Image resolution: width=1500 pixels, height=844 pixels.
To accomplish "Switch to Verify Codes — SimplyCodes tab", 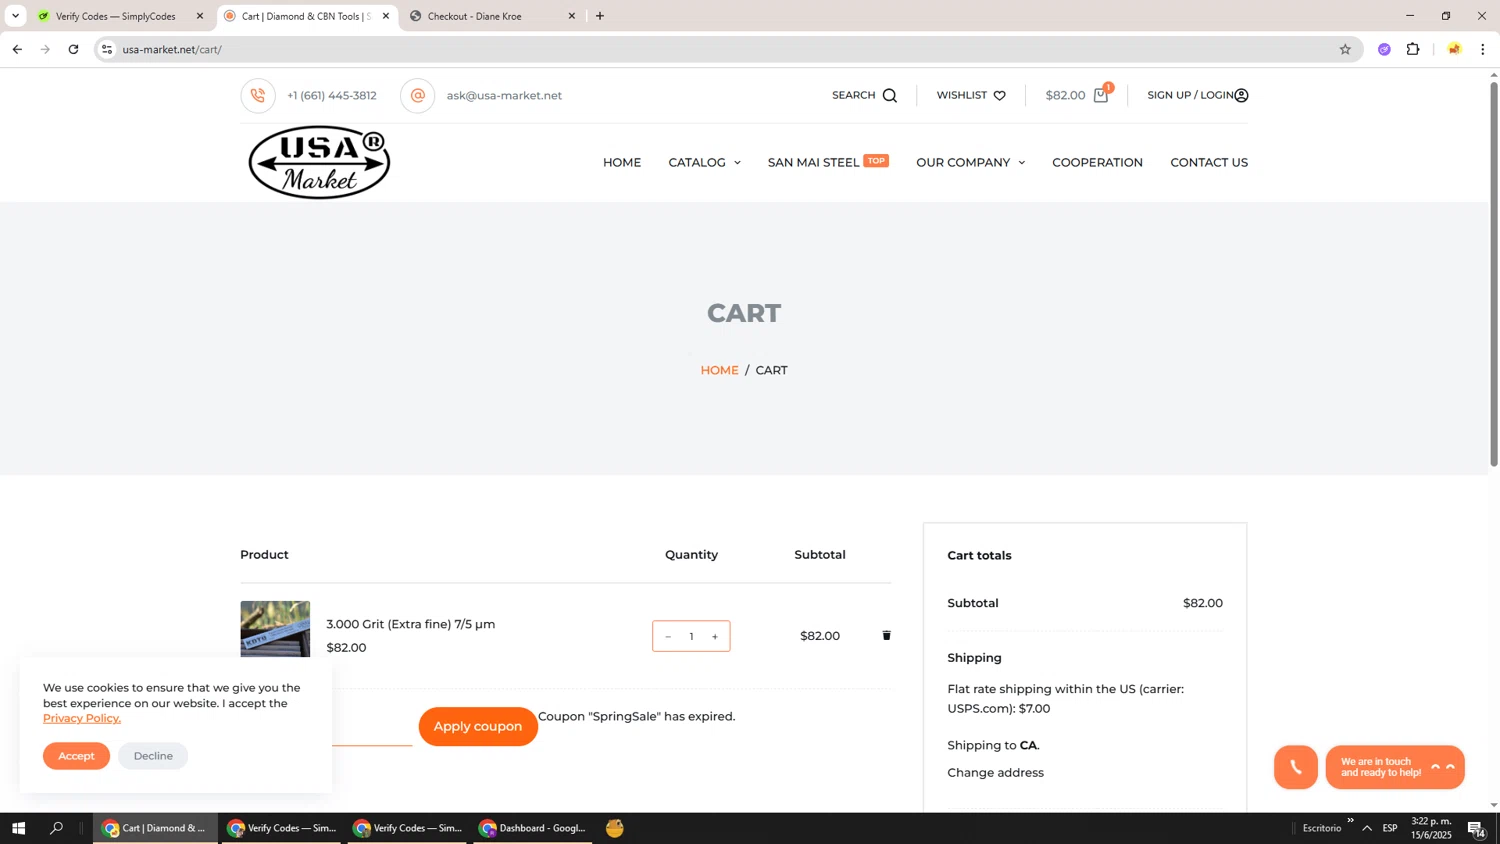I will [115, 16].
